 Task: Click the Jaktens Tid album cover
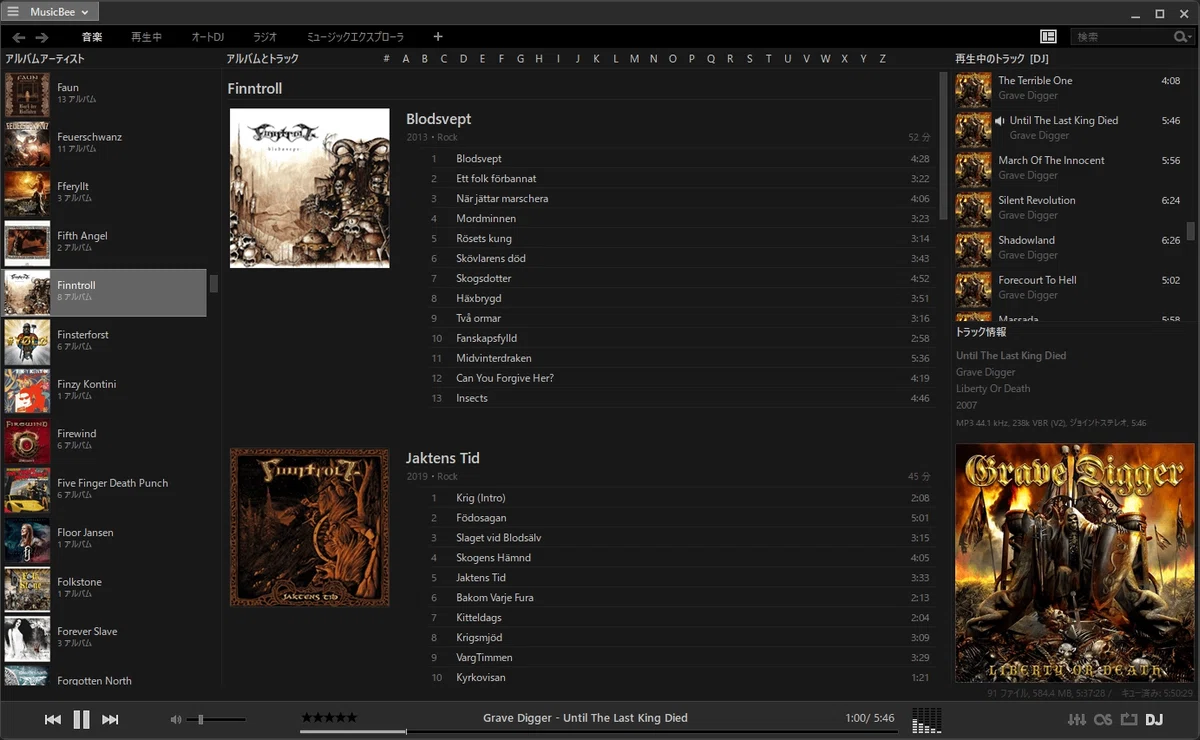tap(310, 527)
